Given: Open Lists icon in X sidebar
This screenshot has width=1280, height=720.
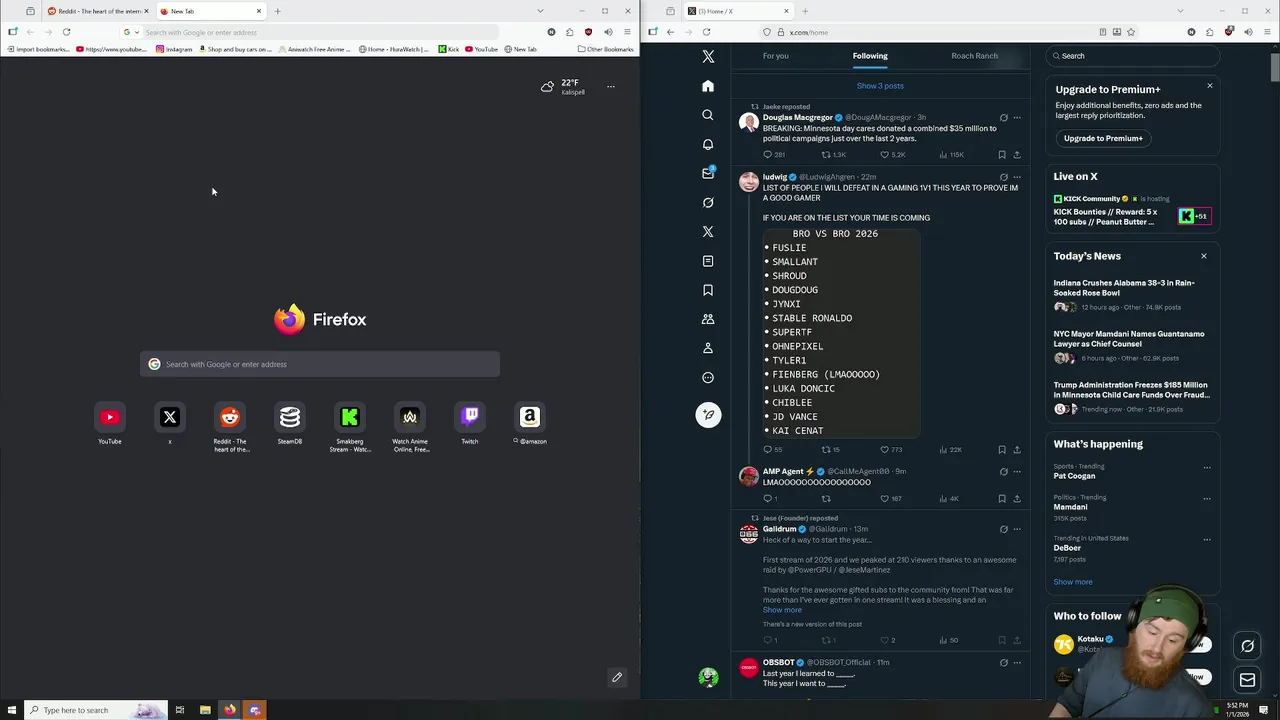Looking at the screenshot, I should coord(708,261).
